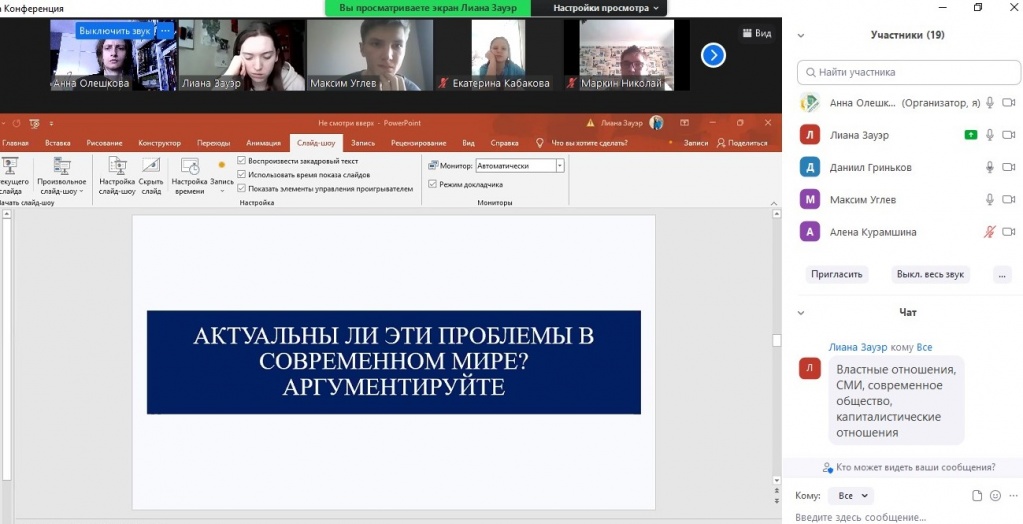Open the Настройки просмотра dropdown
This screenshot has width=1023, height=524.
point(606,8)
